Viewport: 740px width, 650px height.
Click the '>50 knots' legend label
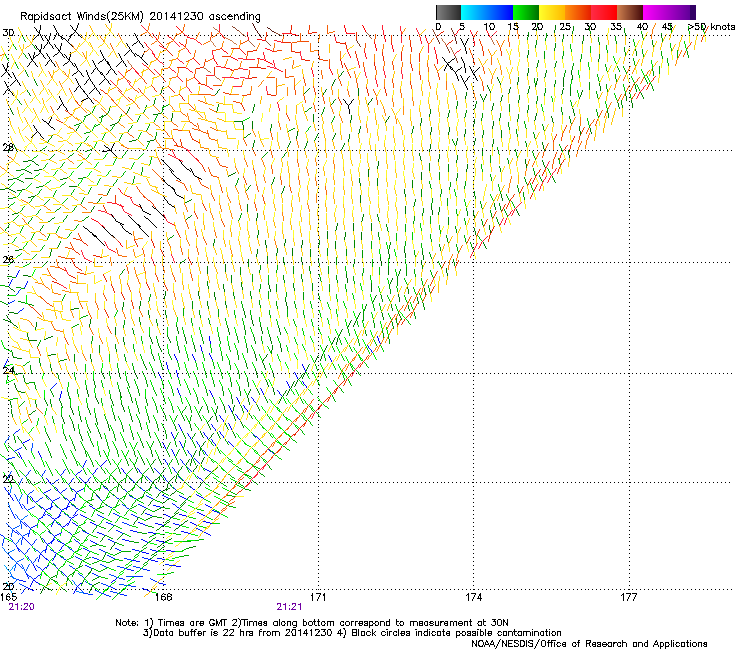point(711,27)
